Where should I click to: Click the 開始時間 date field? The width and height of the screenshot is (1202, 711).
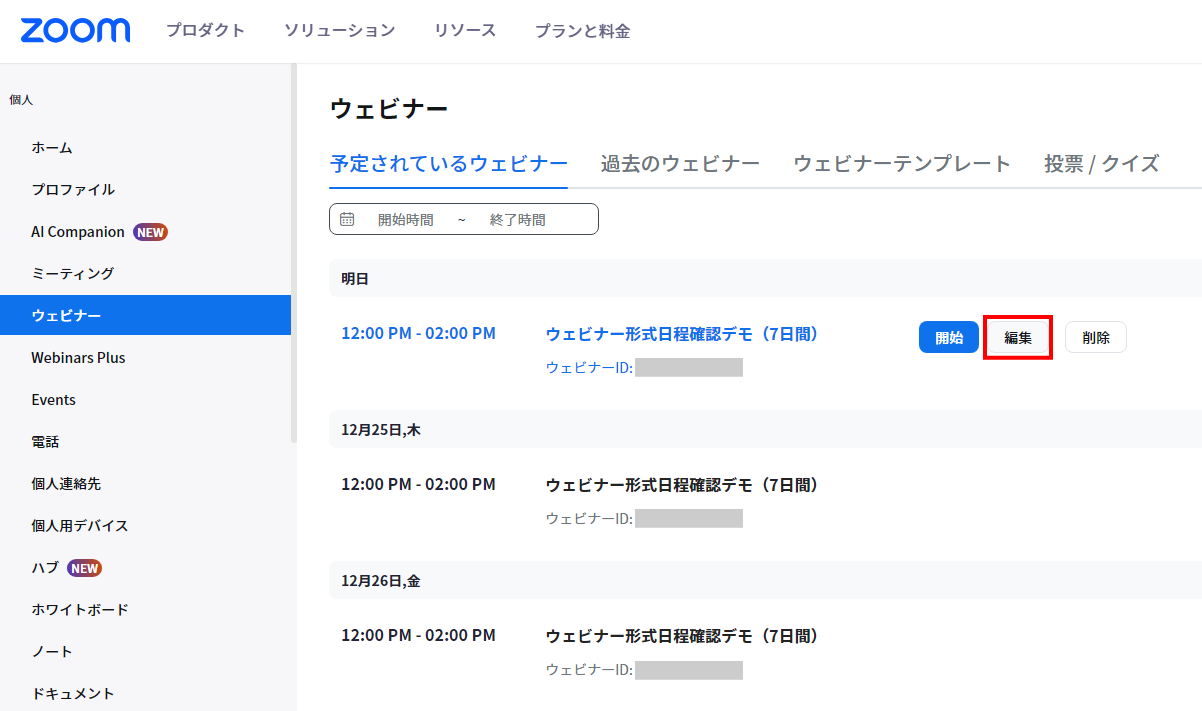coord(405,220)
